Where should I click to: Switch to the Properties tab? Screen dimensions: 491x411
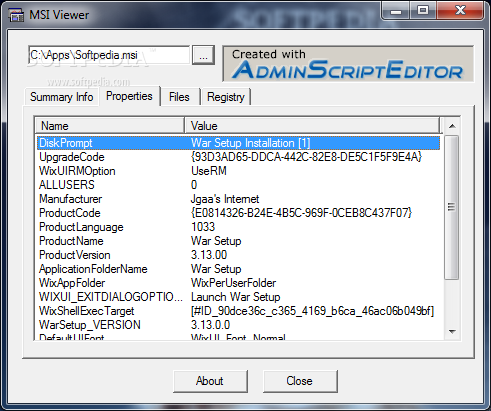129,96
